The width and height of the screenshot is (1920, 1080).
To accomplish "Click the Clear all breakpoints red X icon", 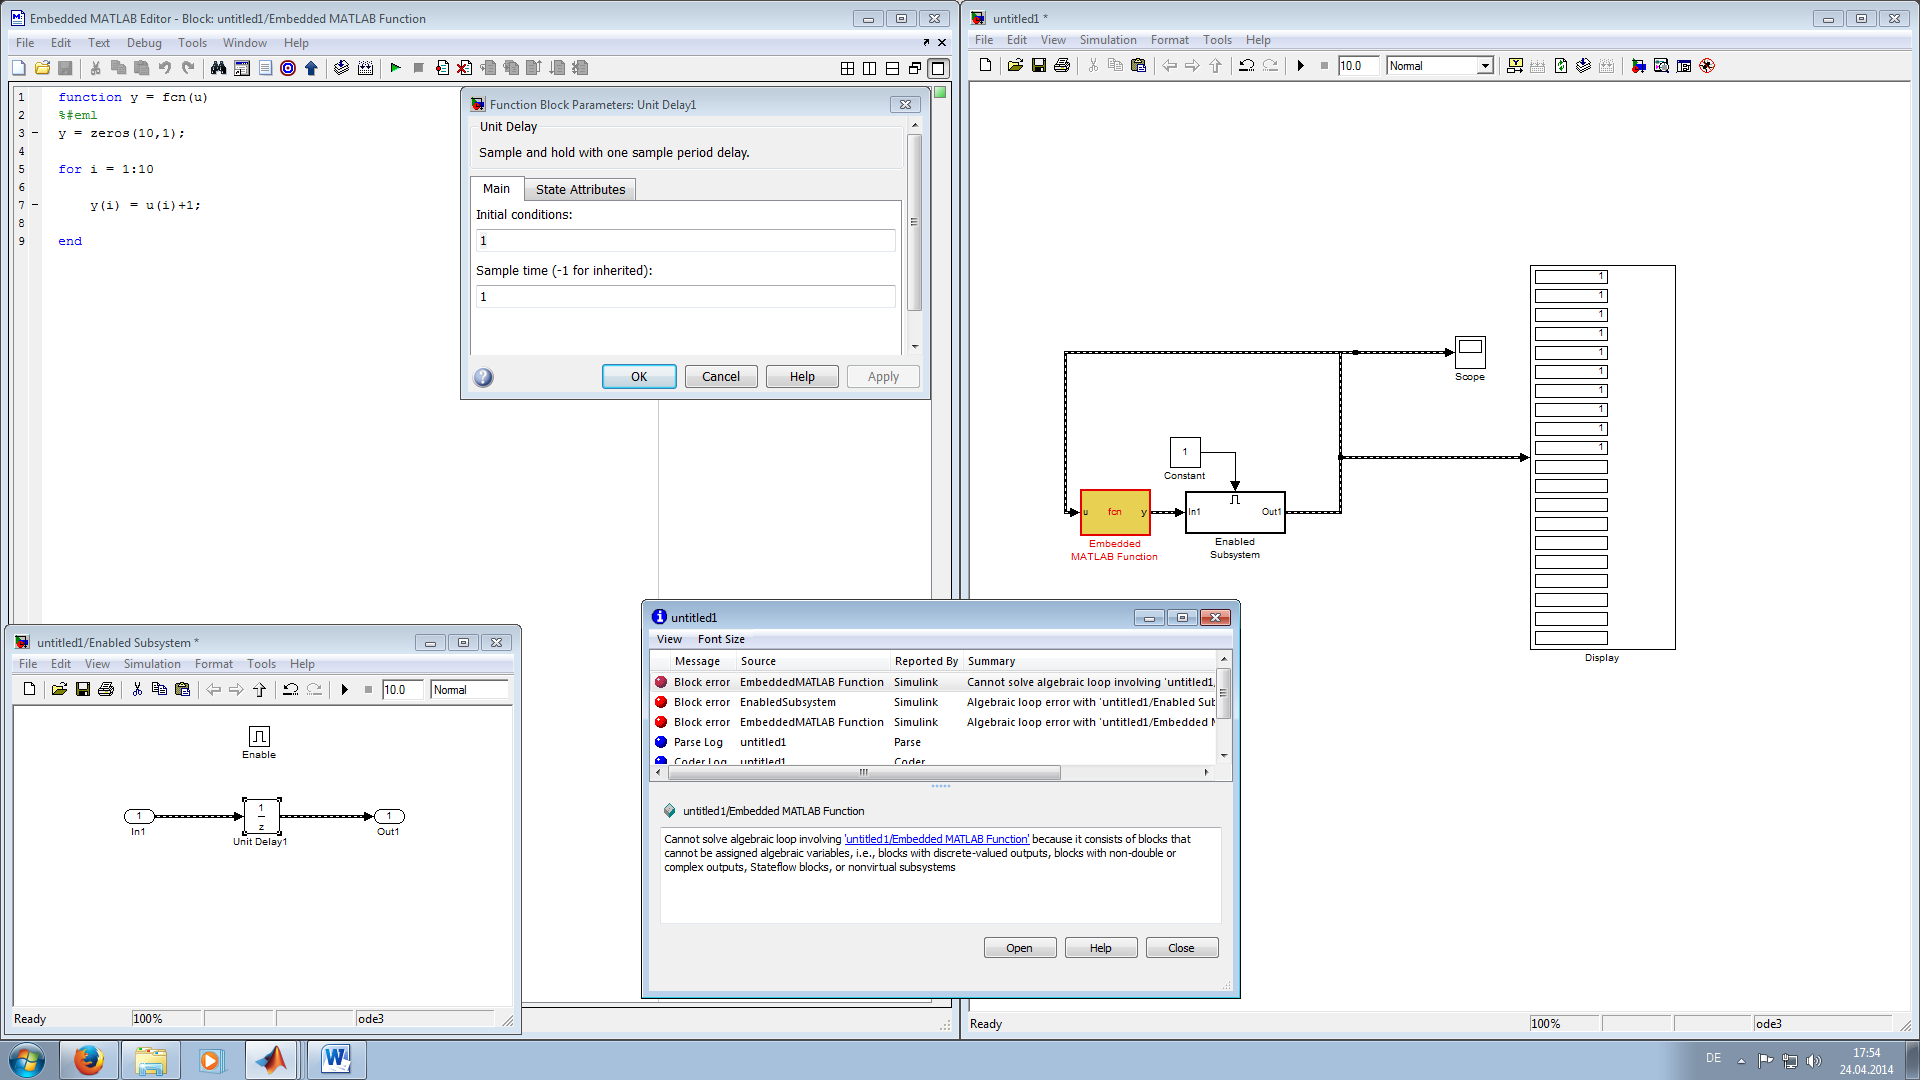I will 465,68.
